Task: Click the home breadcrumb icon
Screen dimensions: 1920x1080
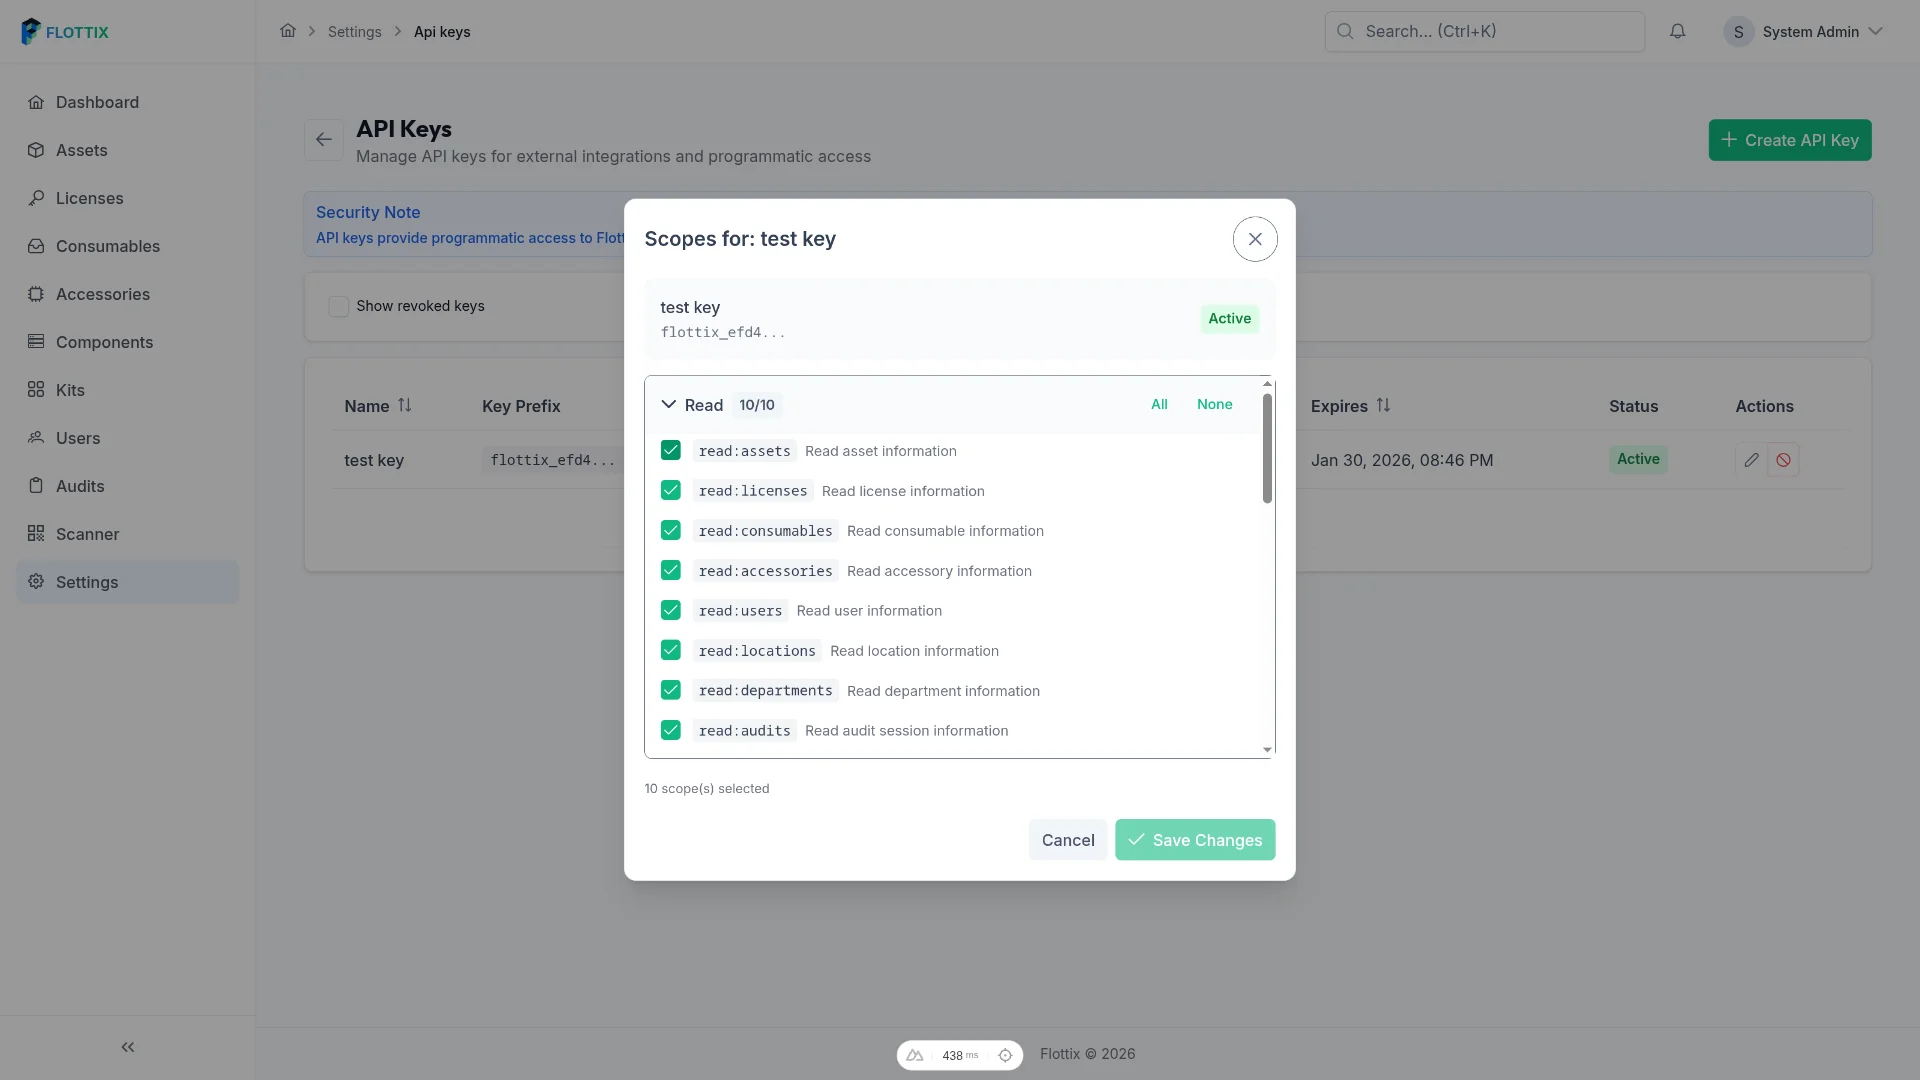Action: 288,31
